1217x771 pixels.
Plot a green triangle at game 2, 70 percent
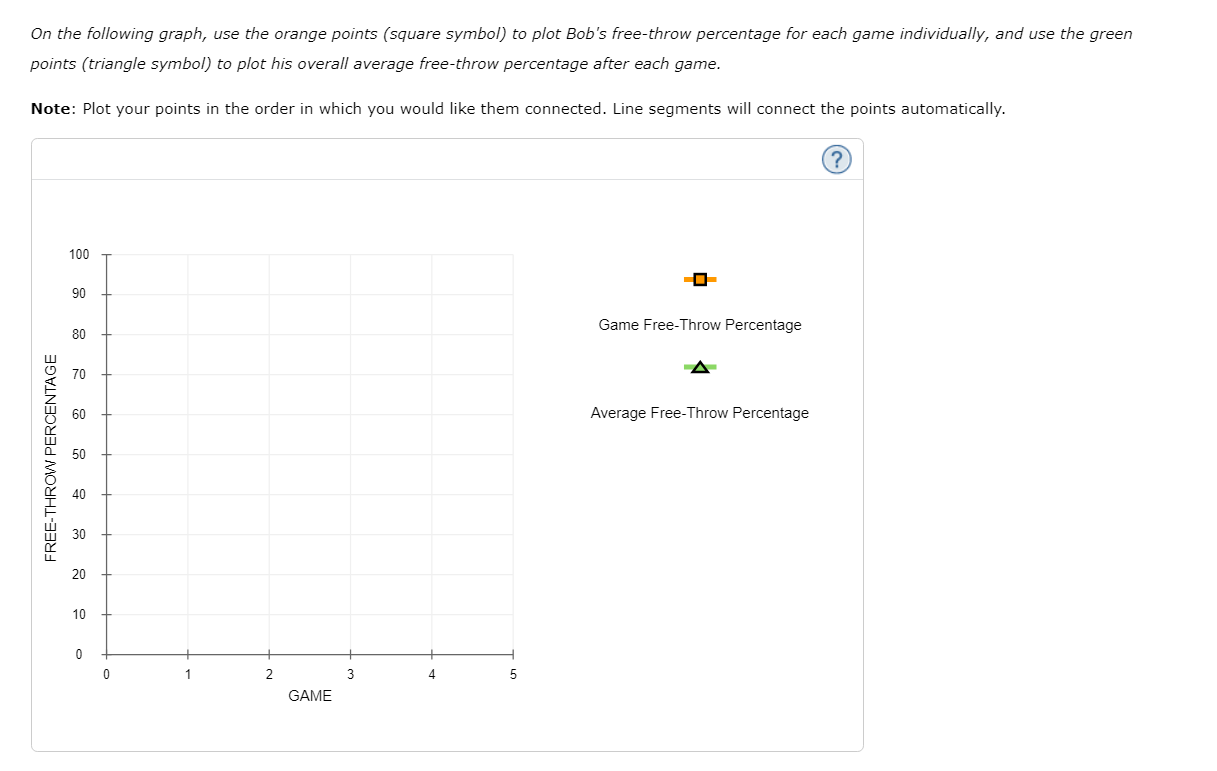point(268,374)
